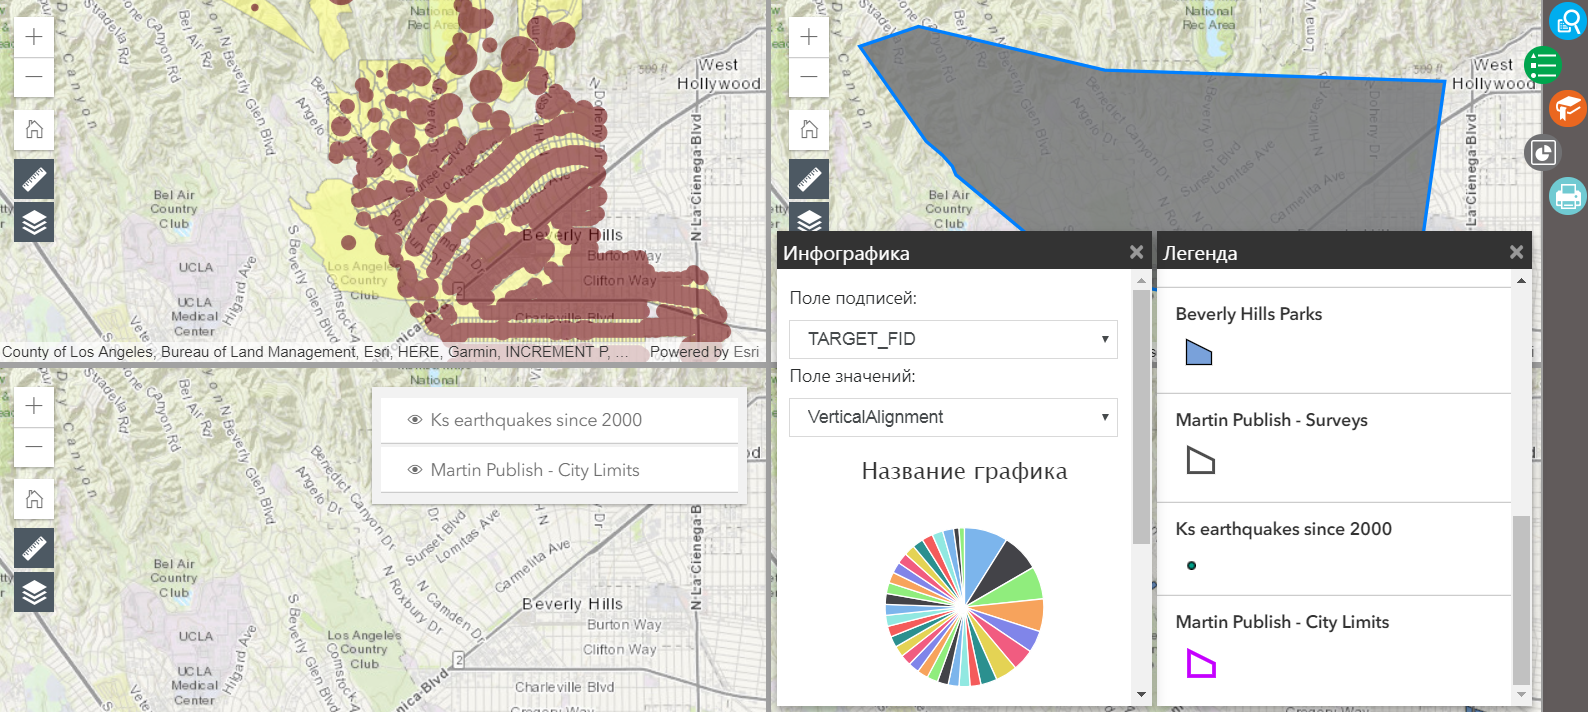The image size is (1588, 712).
Task: Toggle visibility of Ks earthquakes since 2000
Action: point(415,420)
